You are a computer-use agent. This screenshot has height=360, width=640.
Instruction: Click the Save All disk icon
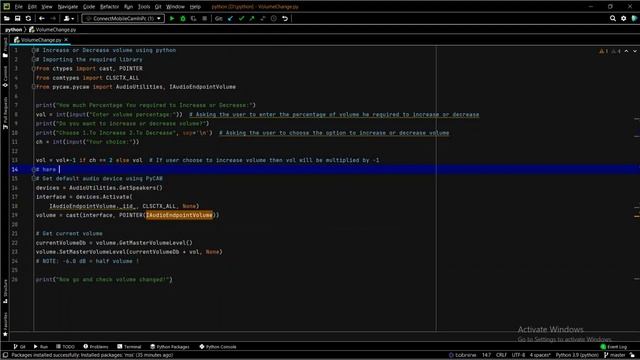18,18
